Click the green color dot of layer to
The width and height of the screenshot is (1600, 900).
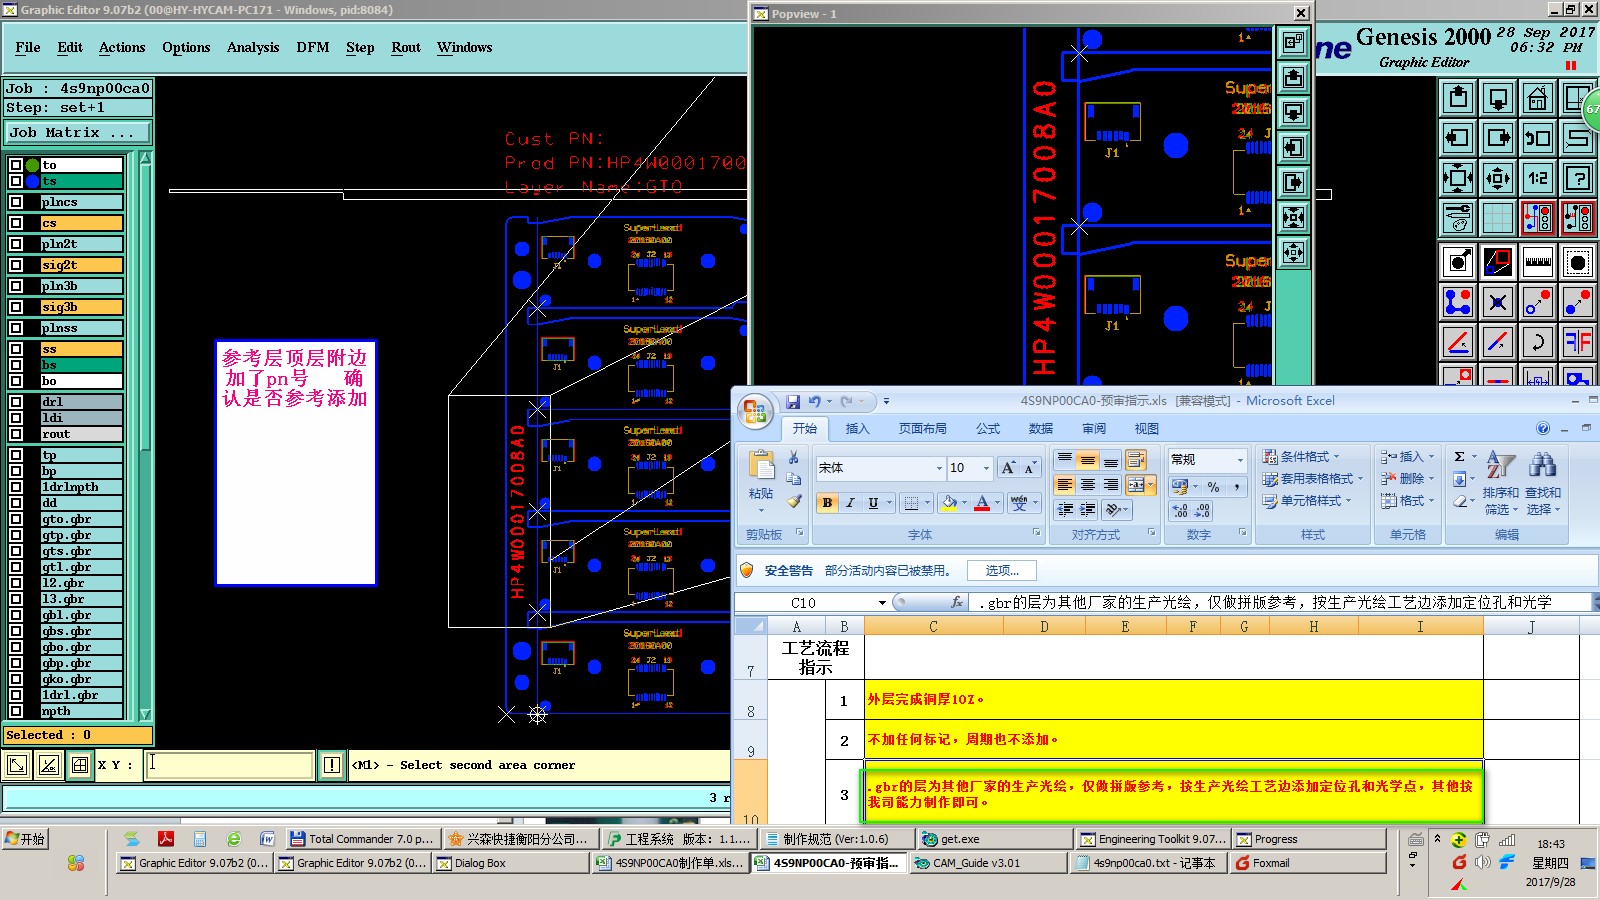33,165
